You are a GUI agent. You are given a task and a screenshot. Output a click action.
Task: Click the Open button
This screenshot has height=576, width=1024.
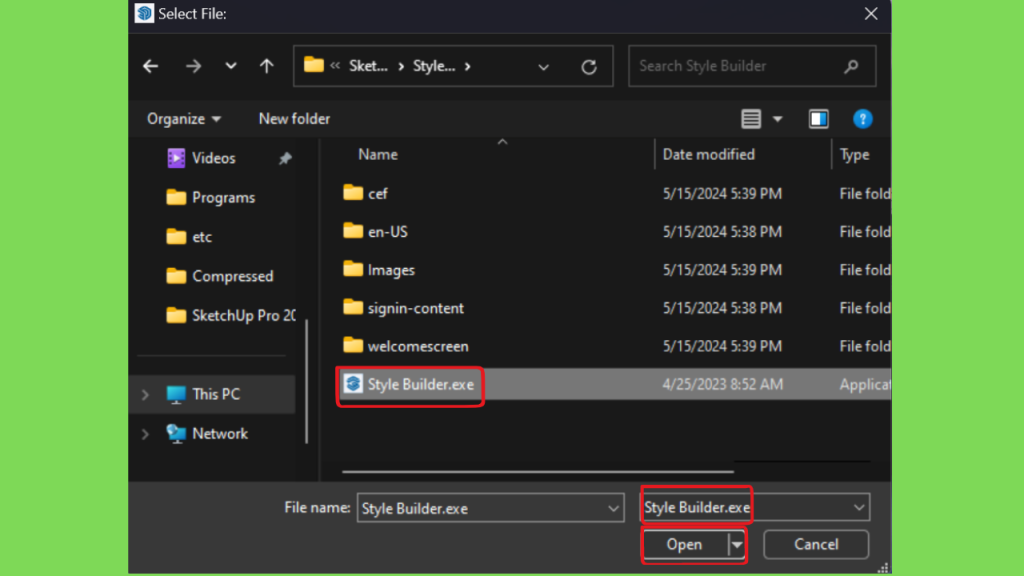(x=685, y=545)
